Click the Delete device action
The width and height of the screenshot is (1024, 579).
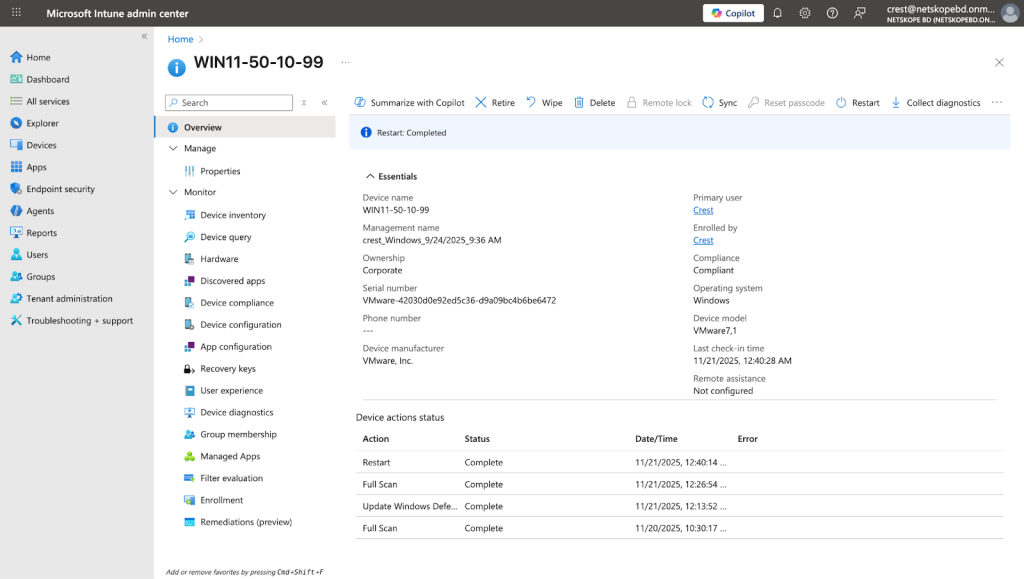(x=594, y=102)
